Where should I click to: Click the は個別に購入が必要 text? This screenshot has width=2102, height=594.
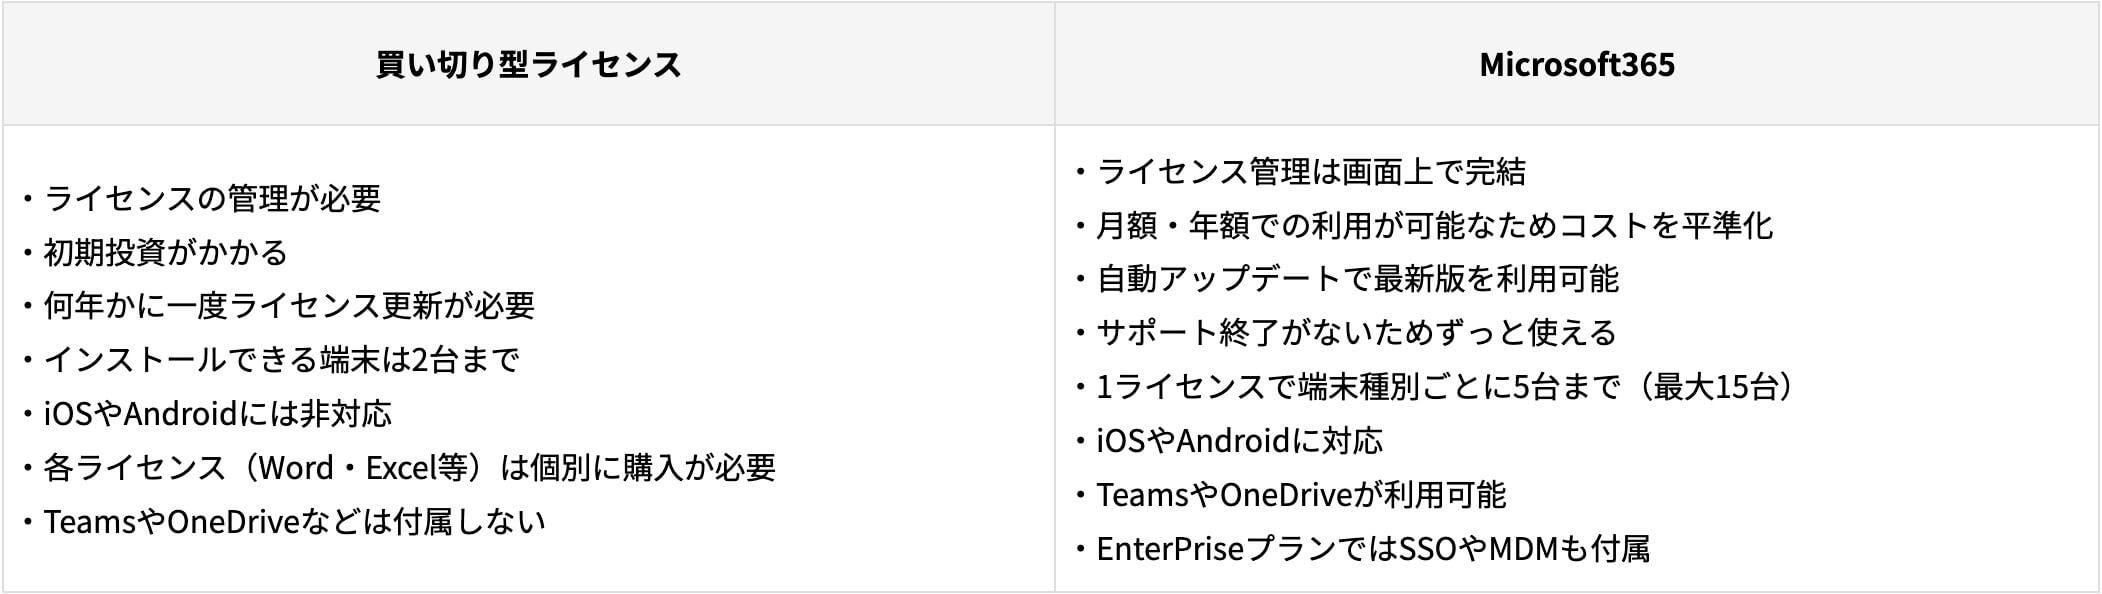(x=638, y=468)
